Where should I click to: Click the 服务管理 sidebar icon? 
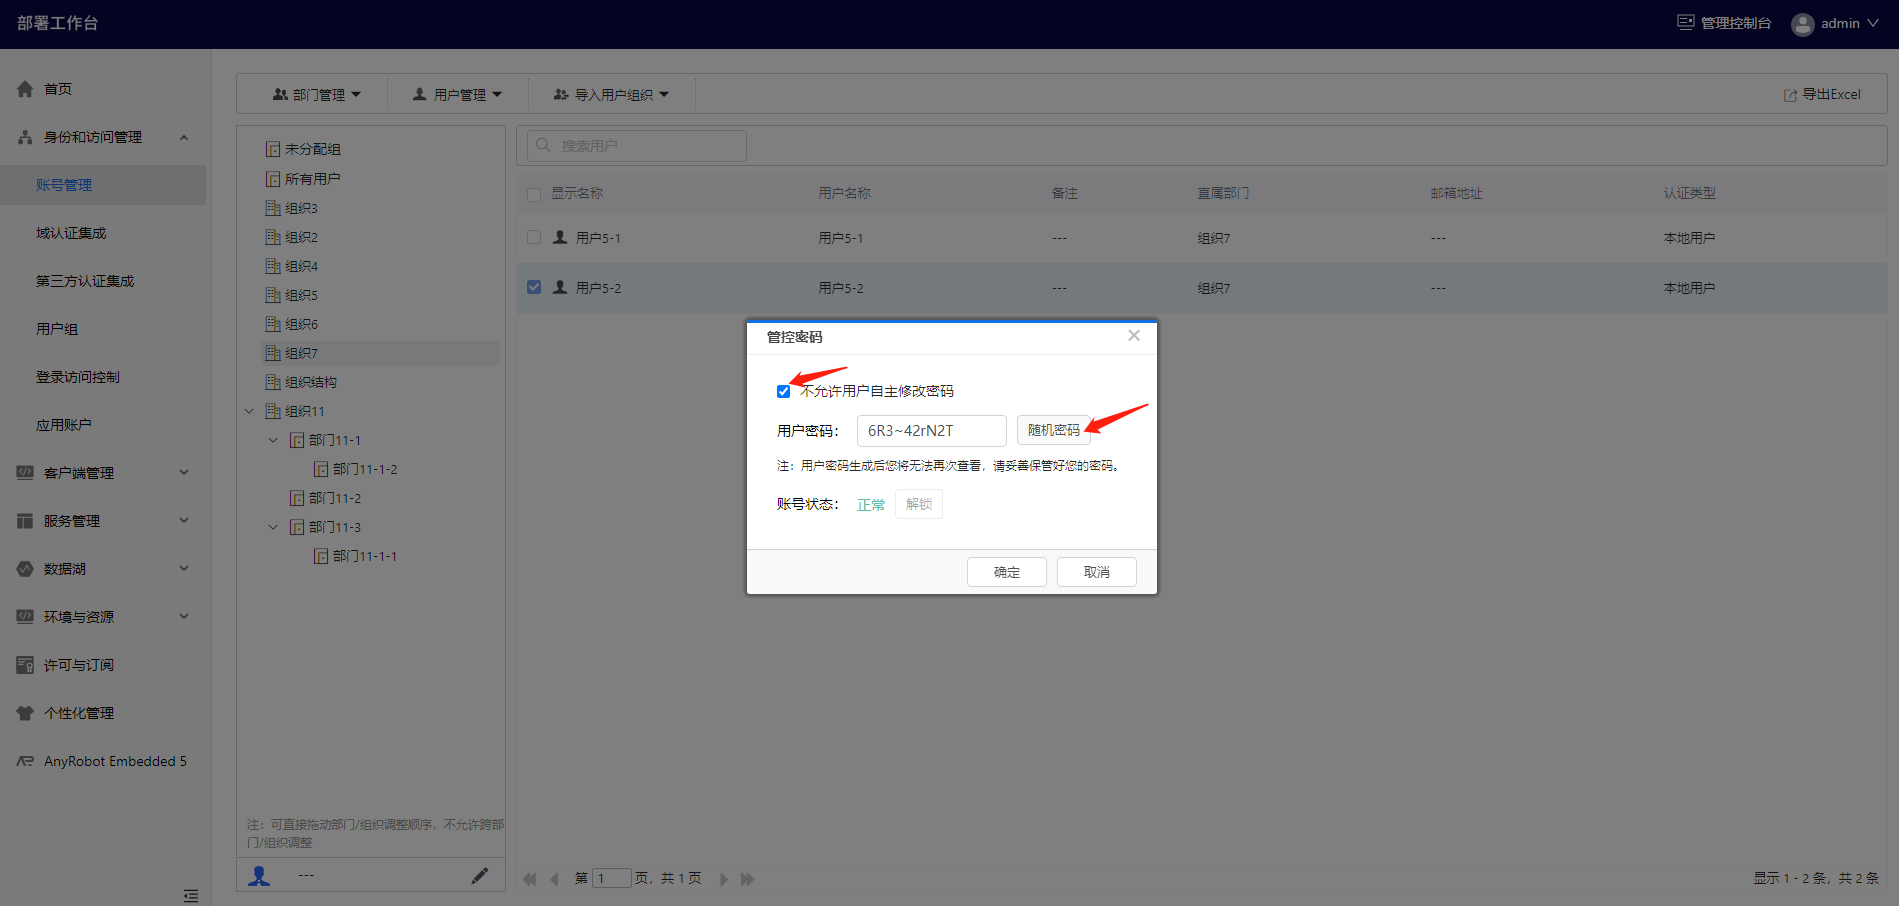click(25, 520)
